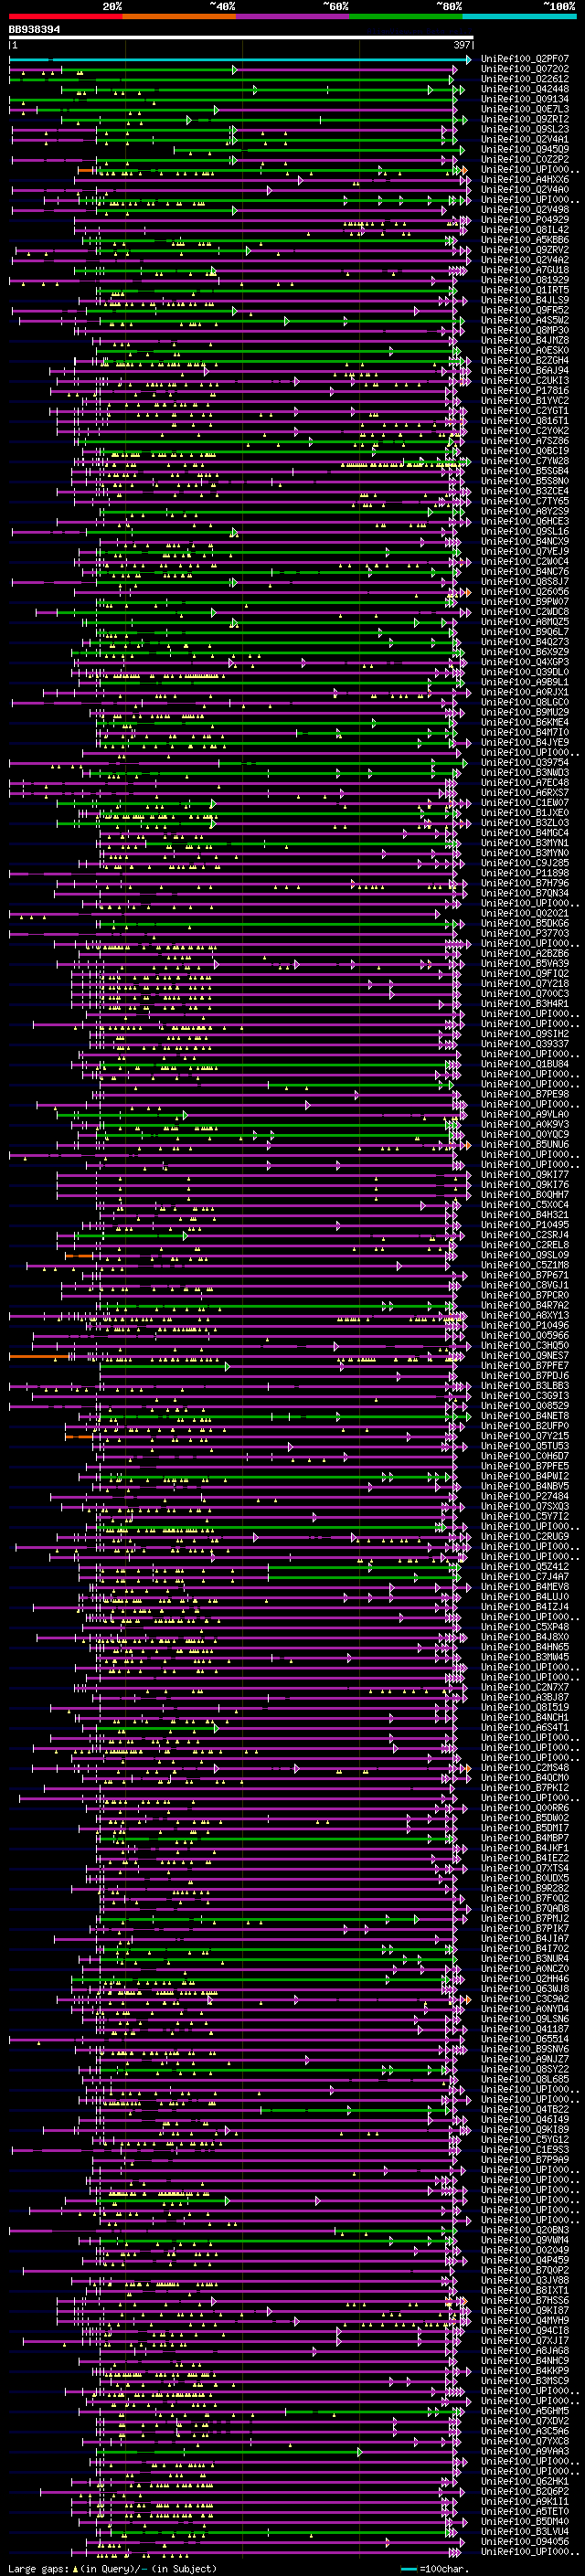Open hit UniRef100_Q02021

525,913
